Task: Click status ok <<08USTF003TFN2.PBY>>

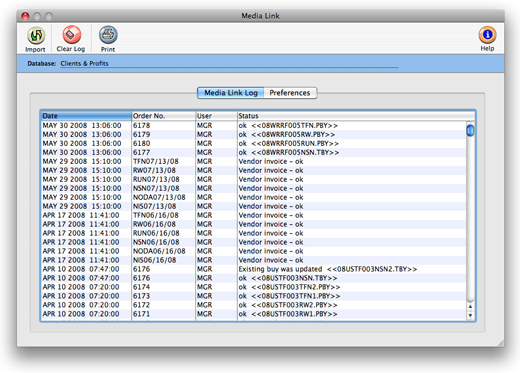Action: (289, 287)
